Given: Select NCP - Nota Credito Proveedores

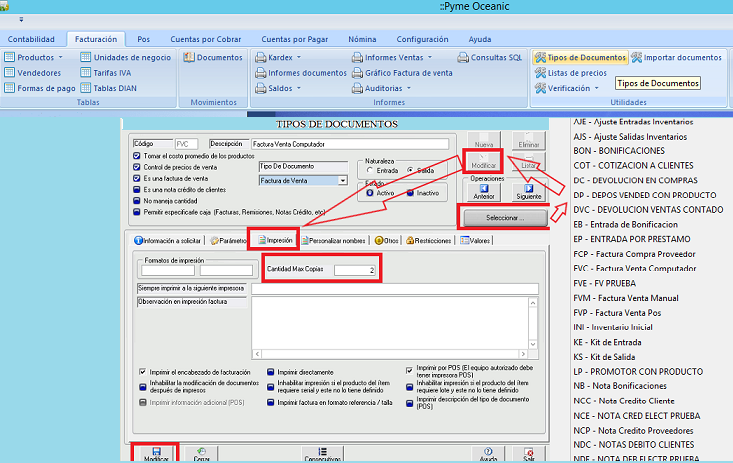Looking at the screenshot, I should click(633, 430).
